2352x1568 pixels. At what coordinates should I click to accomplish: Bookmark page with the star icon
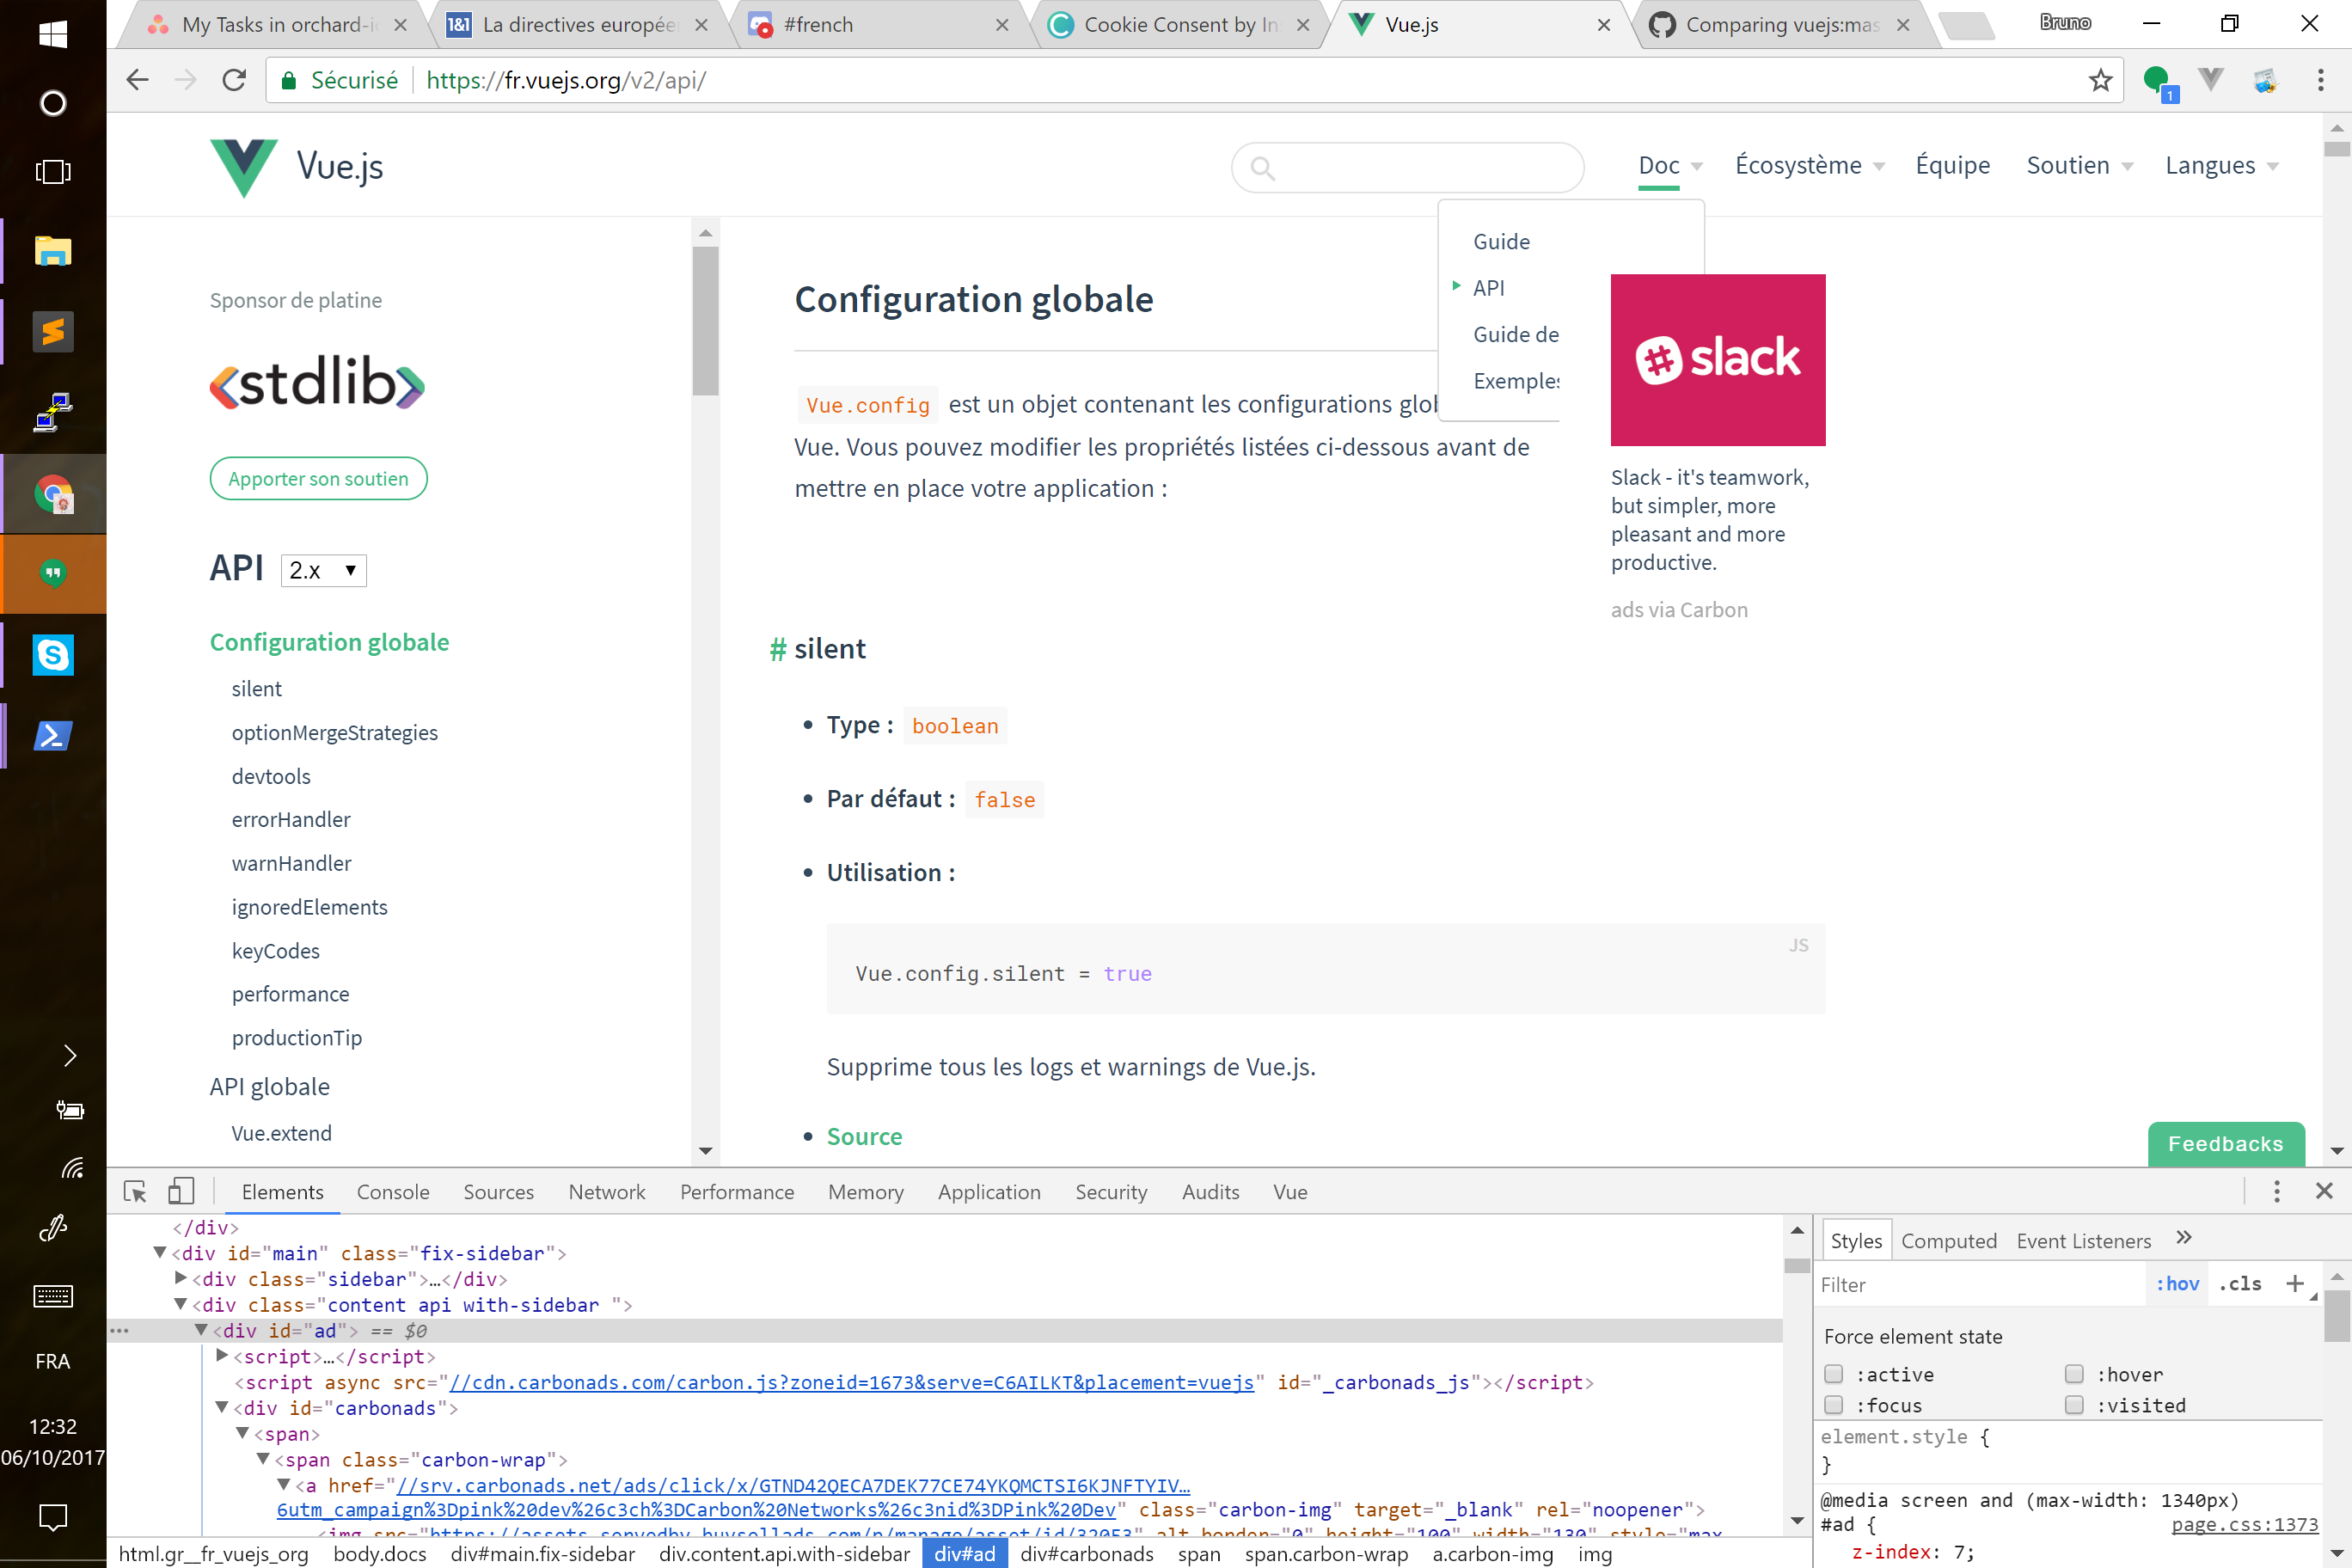coord(2100,80)
